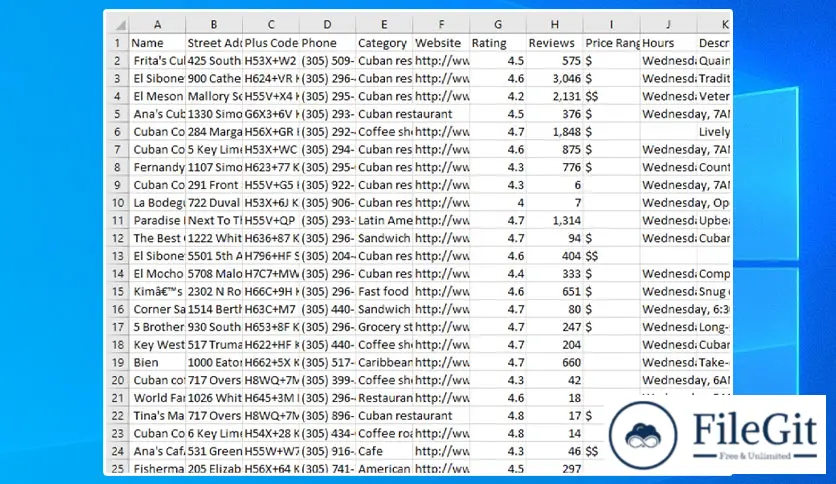Select the 'Street Ad' header cell
The image size is (836, 484).
pyautogui.click(x=214, y=43)
